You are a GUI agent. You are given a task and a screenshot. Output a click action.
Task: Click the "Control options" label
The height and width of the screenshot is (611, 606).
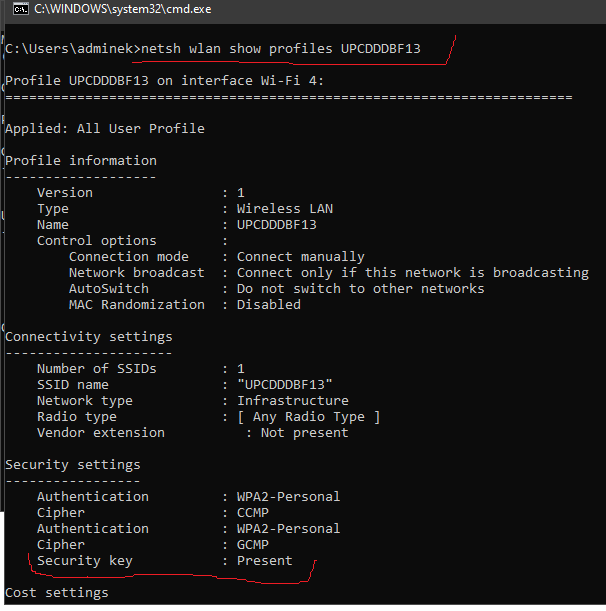pos(96,241)
